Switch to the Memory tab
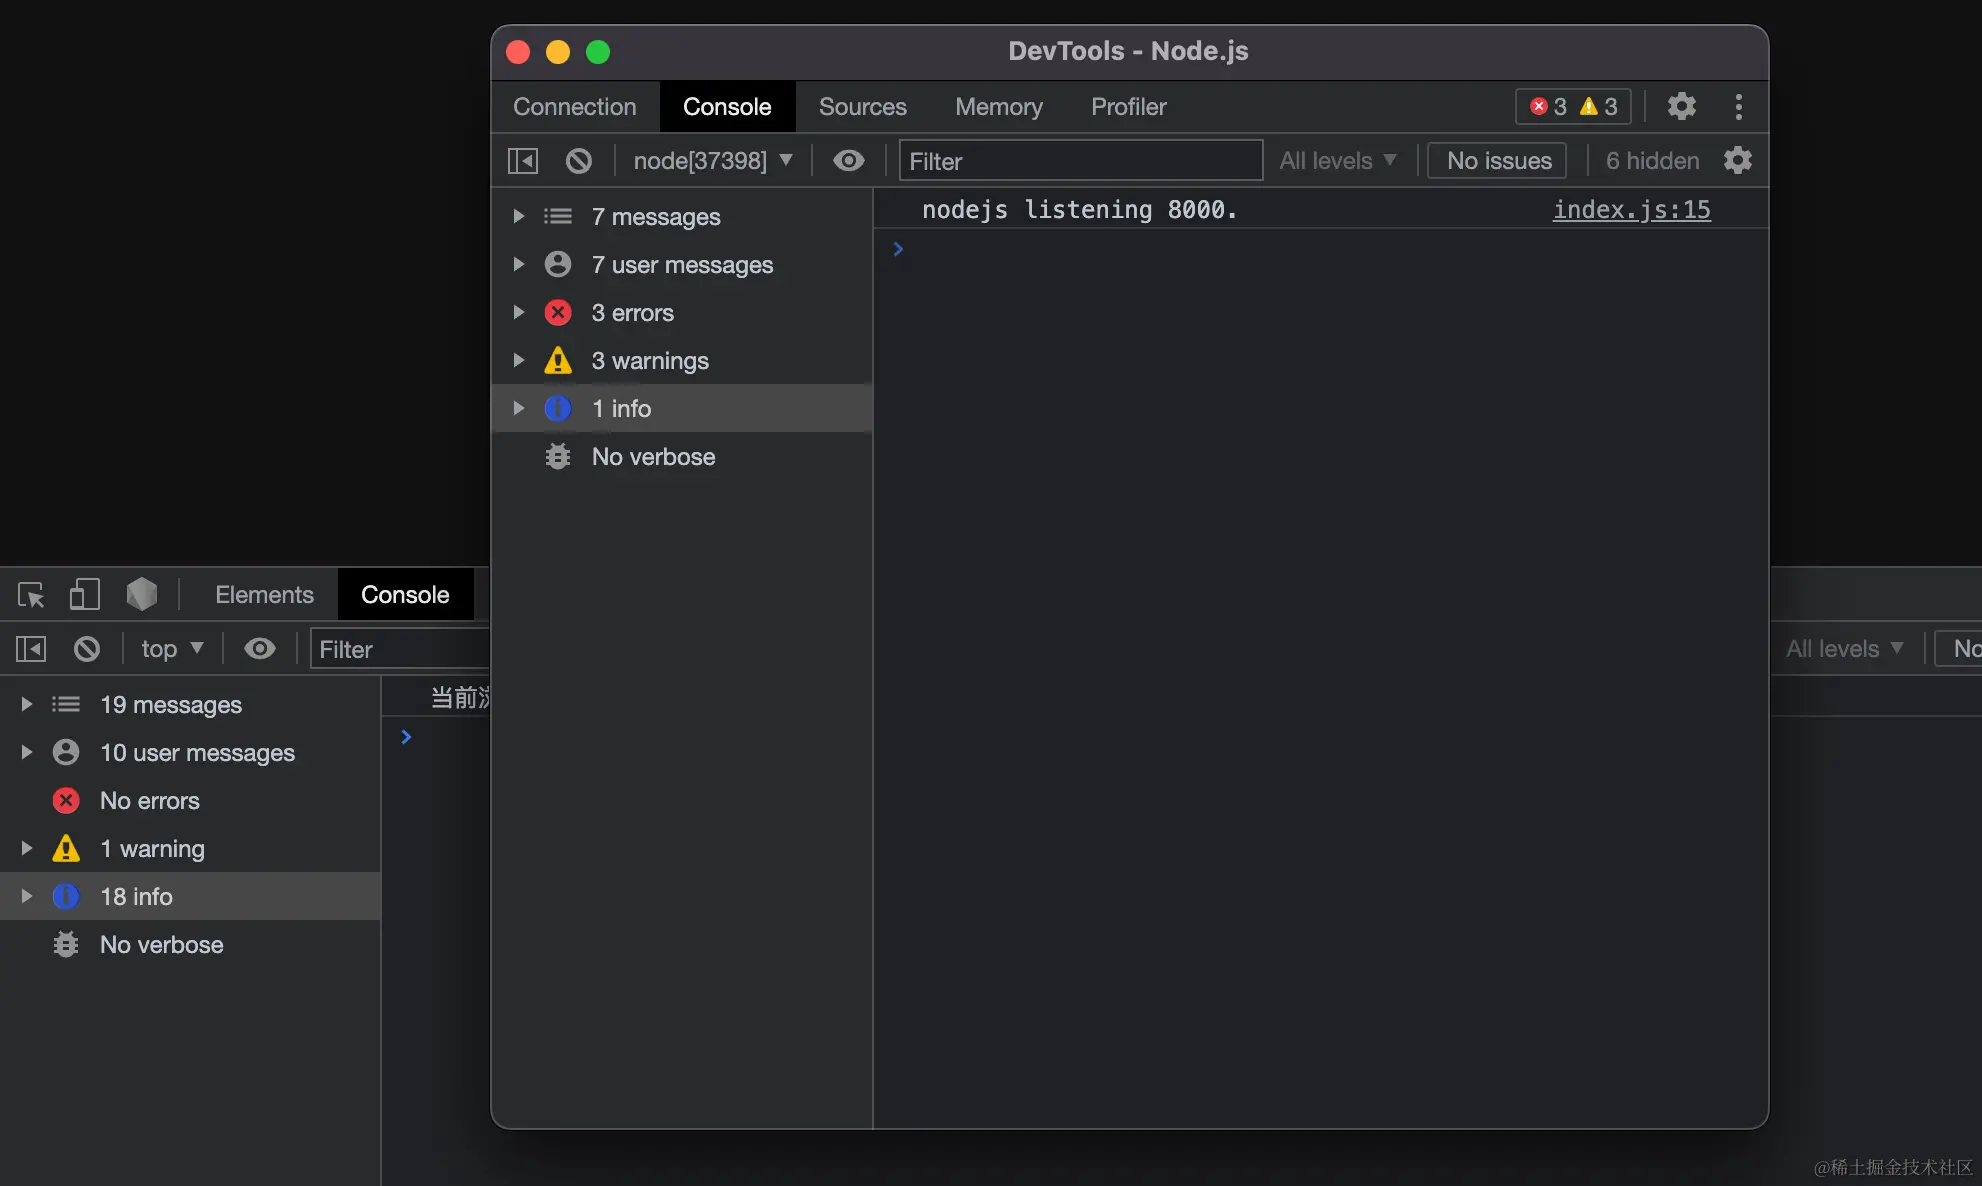This screenshot has width=1982, height=1186. point(998,107)
